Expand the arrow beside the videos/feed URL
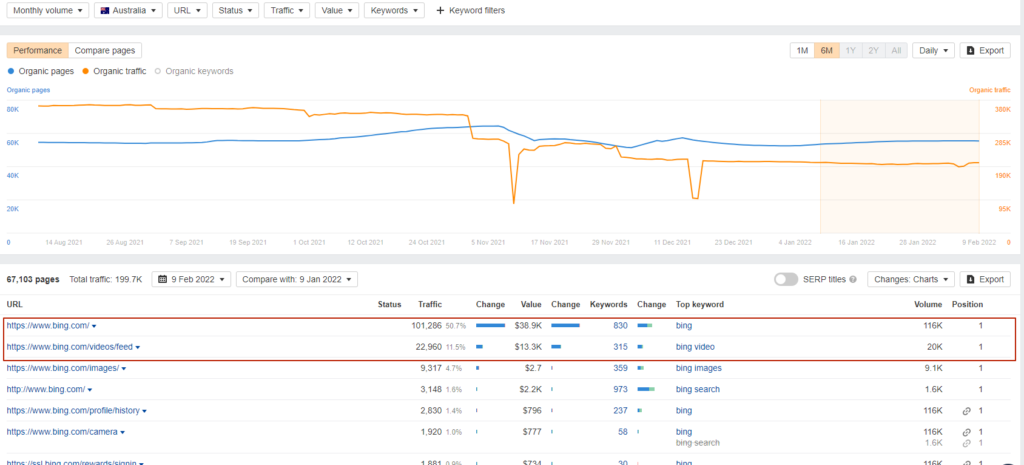Viewport: 1024px width, 465px height. click(x=138, y=347)
